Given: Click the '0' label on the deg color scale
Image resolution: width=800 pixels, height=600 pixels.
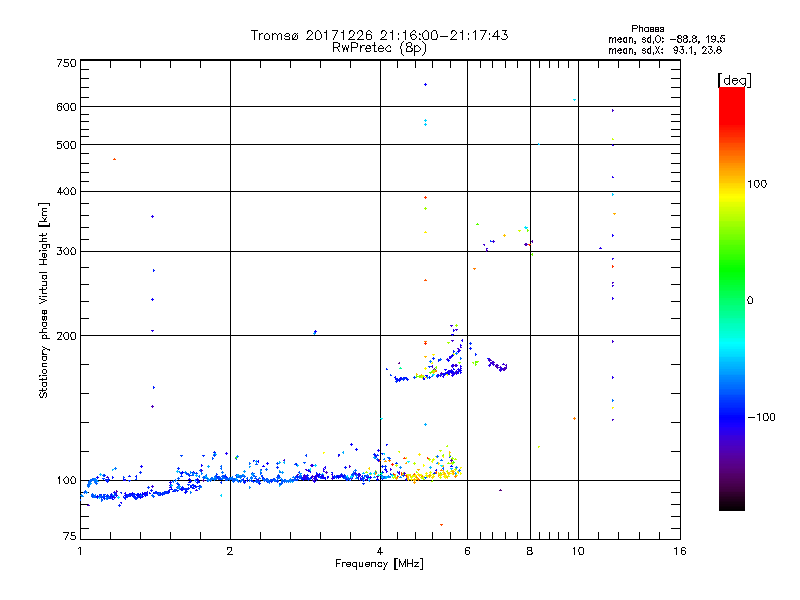Looking at the screenshot, I should [x=750, y=301].
